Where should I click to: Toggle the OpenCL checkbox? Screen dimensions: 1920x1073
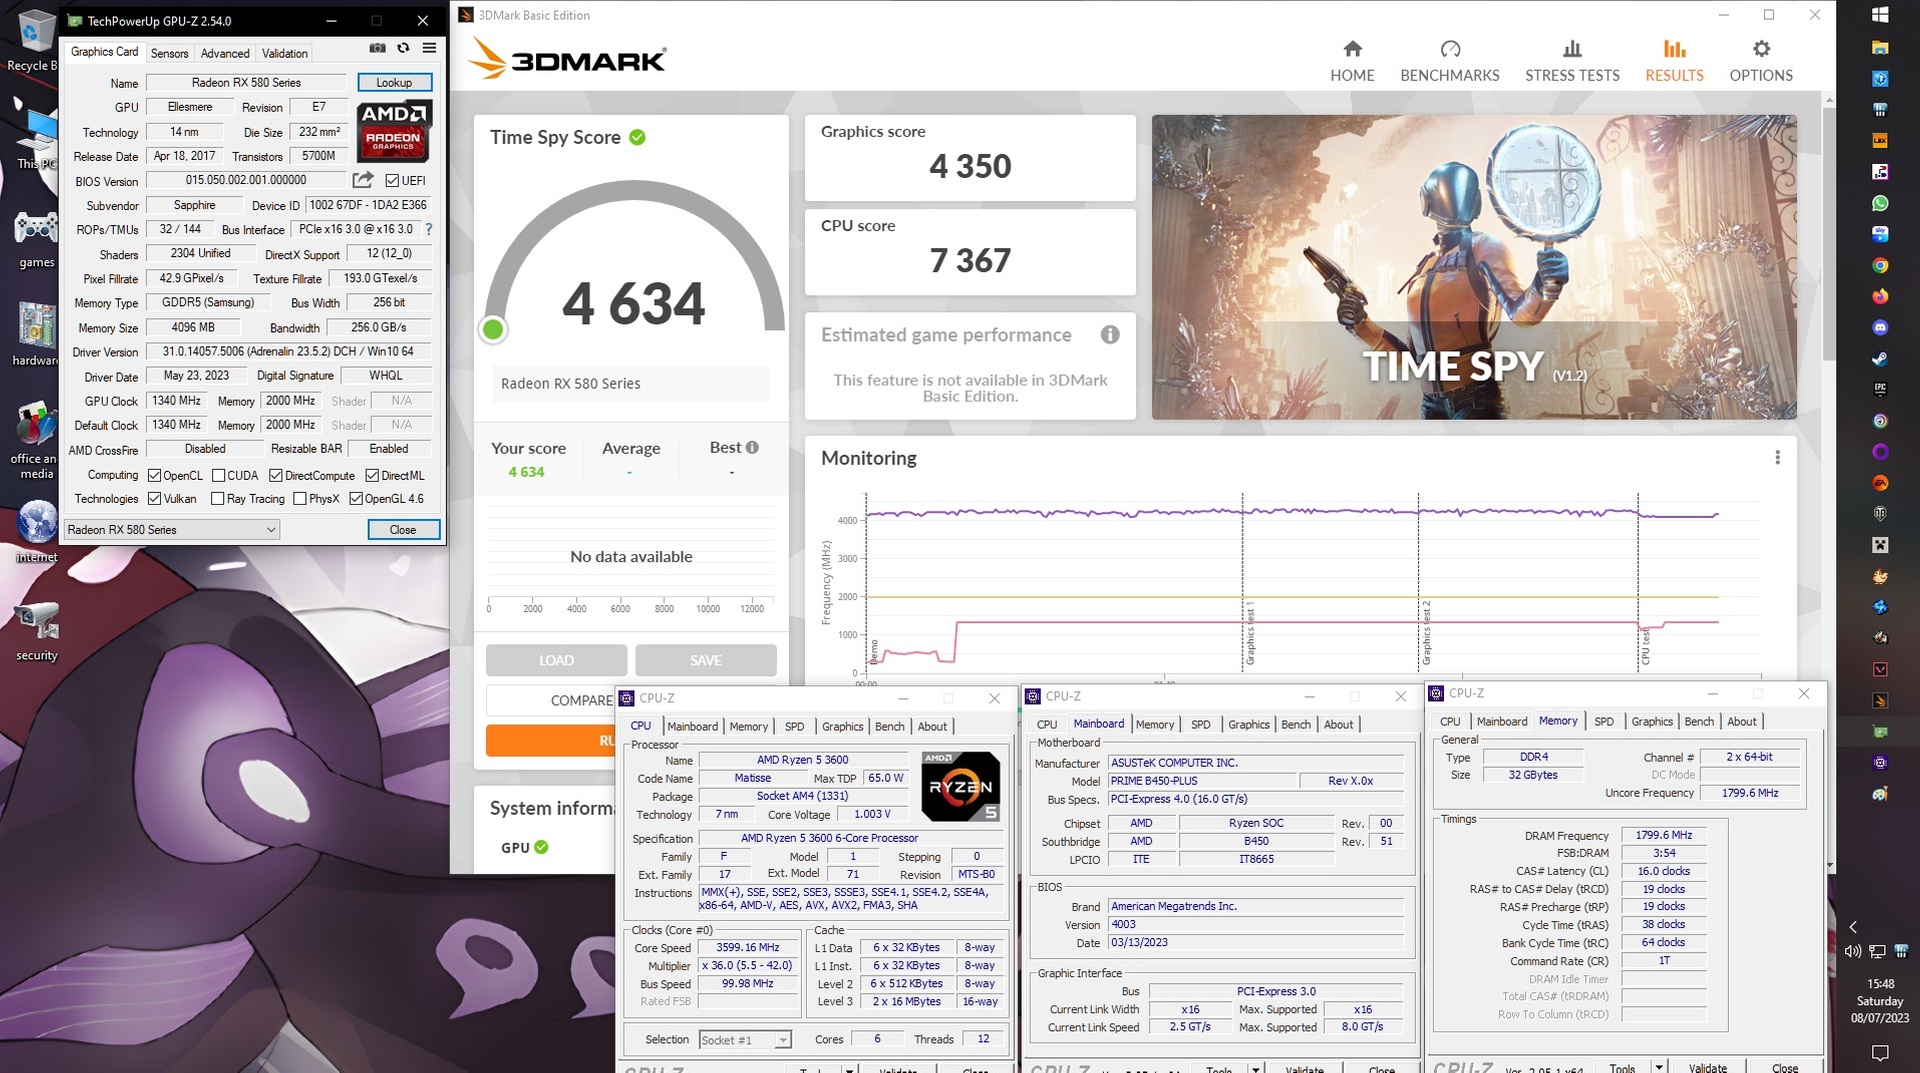154,476
